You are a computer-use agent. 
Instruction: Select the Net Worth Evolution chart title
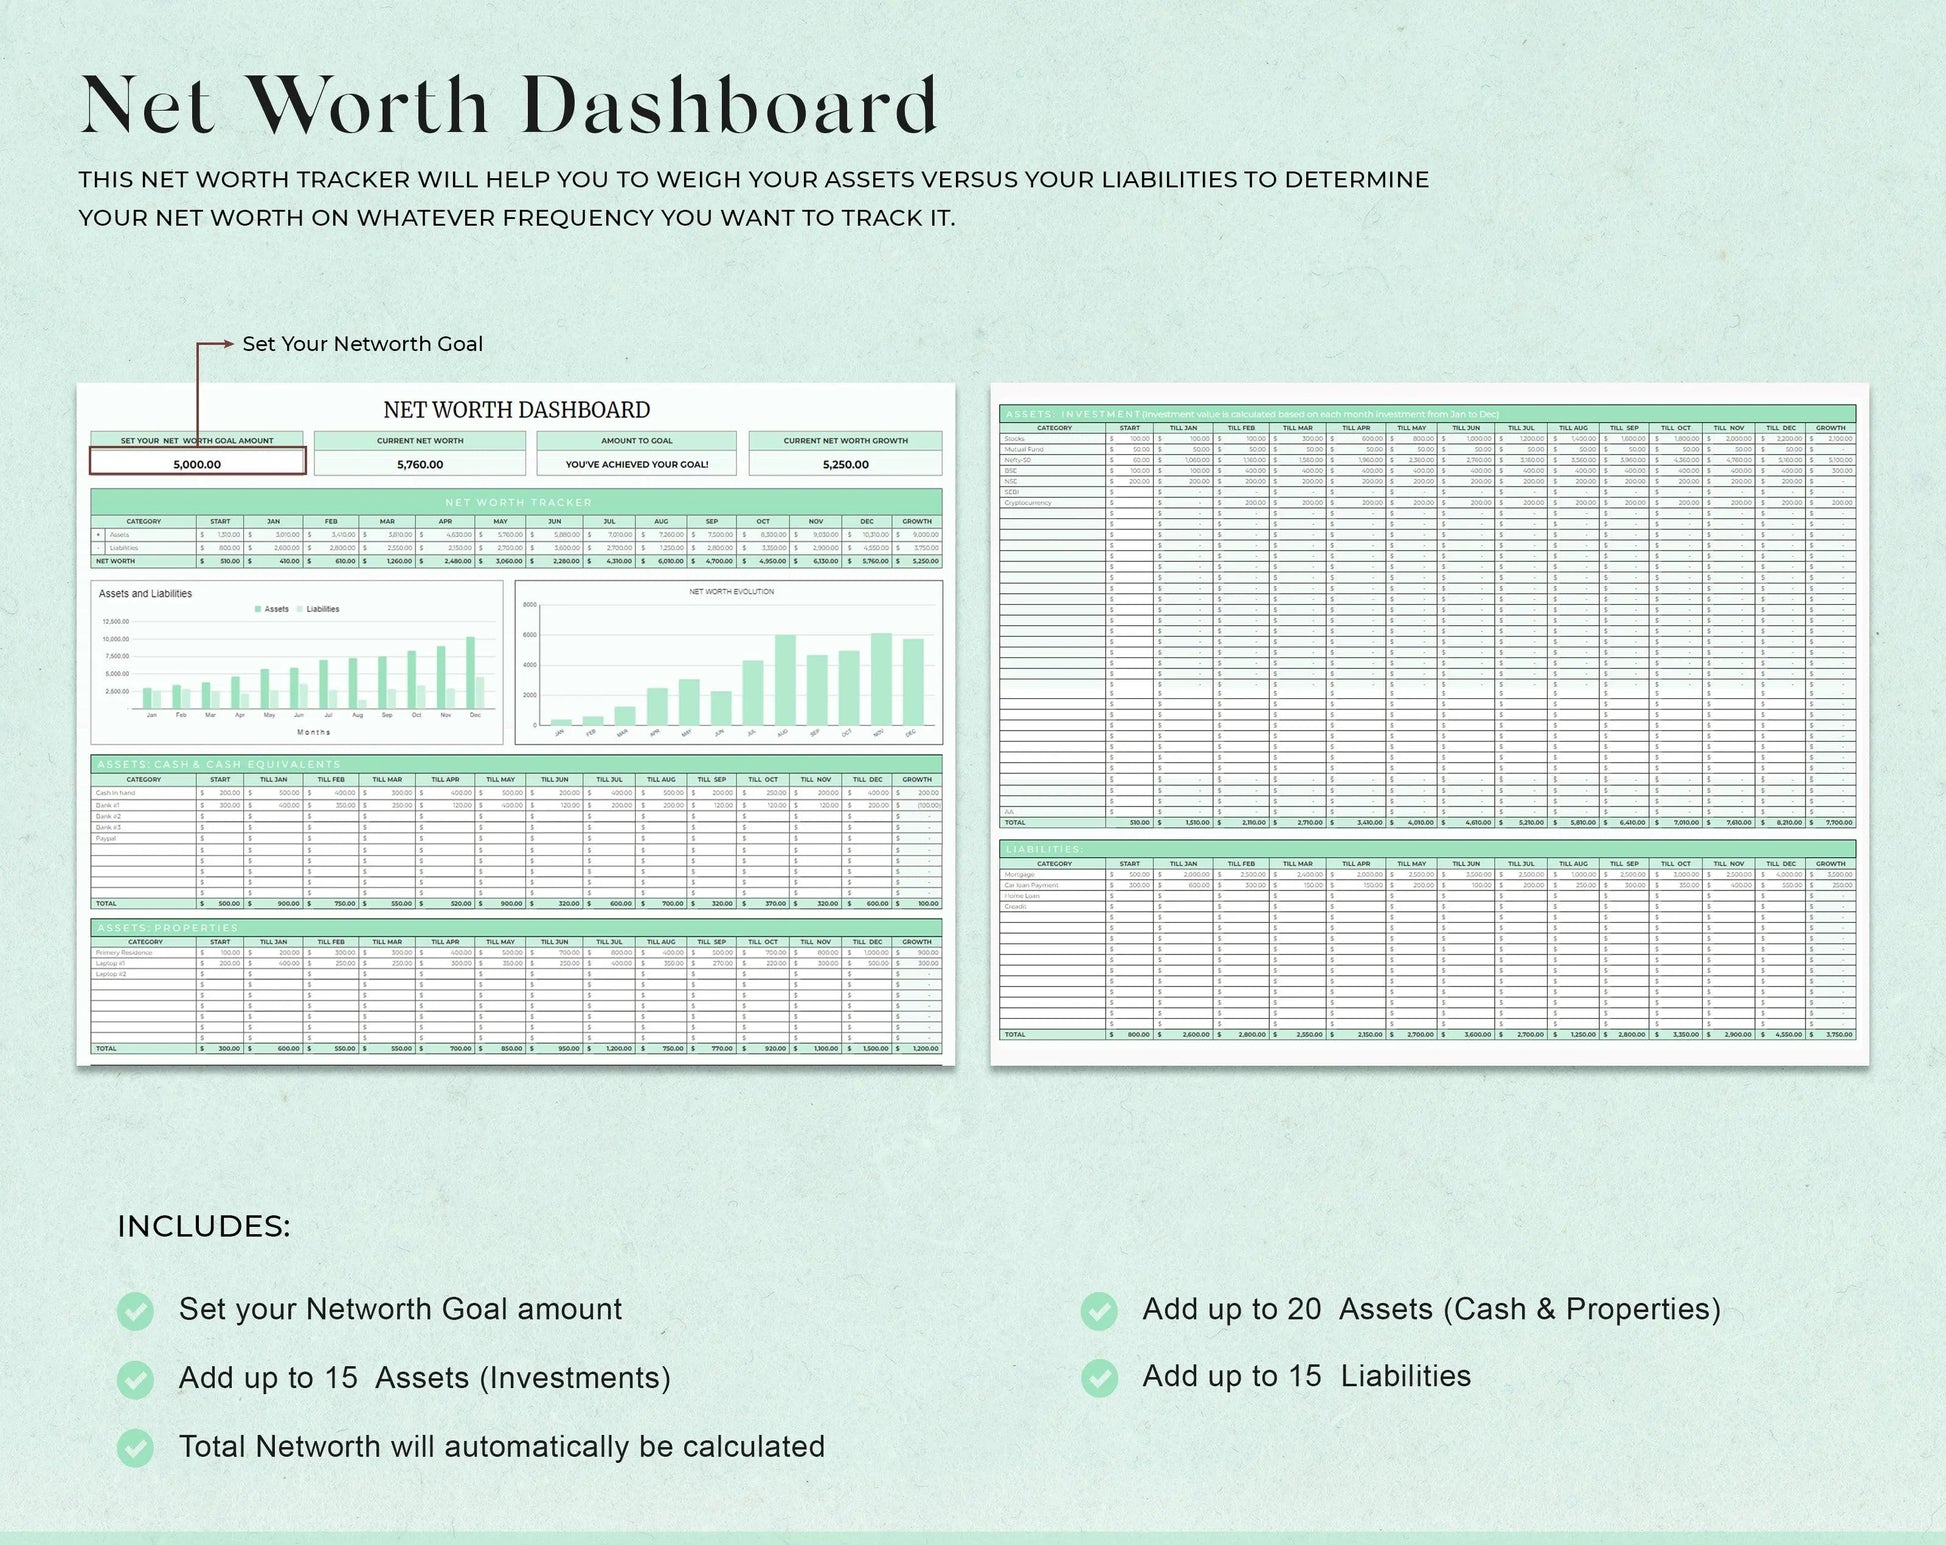(731, 592)
